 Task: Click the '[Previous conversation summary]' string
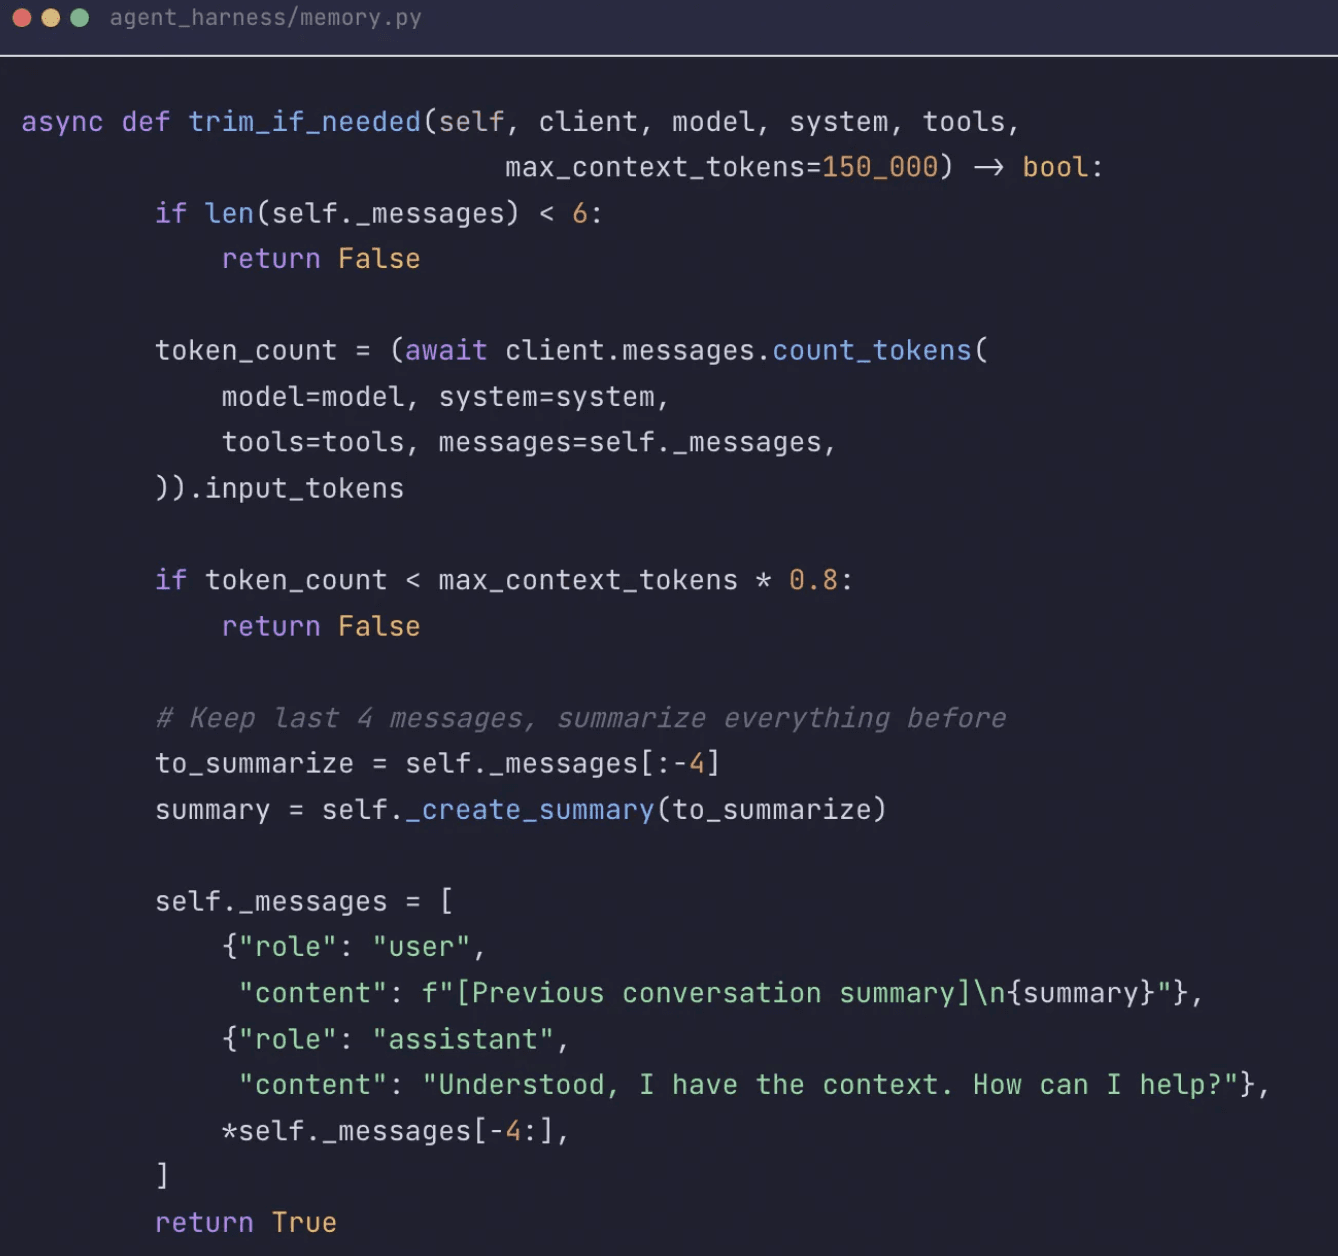pos(713,993)
